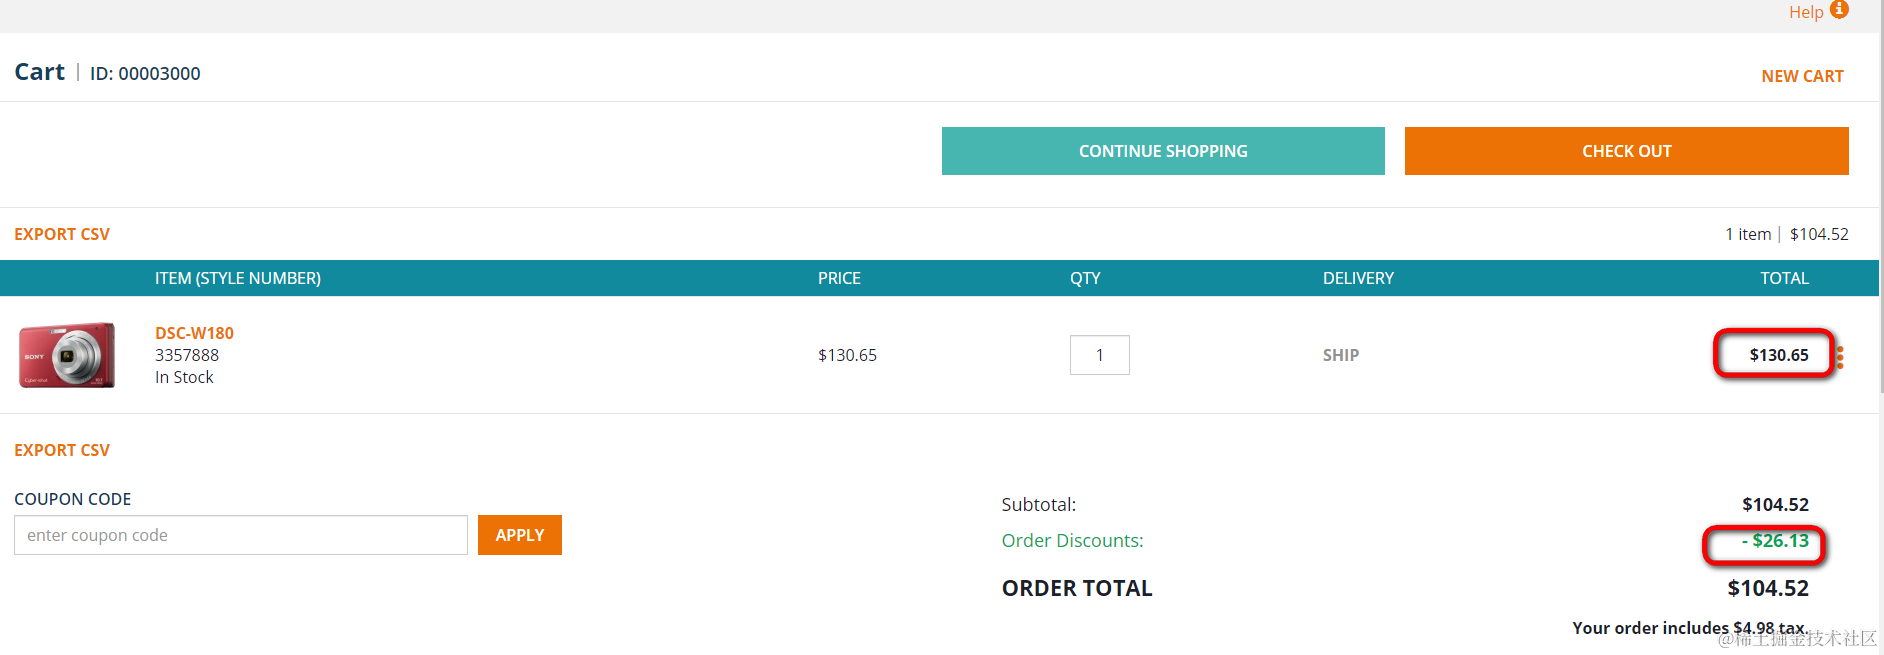The width and height of the screenshot is (1884, 655).
Task: Apply the coupon with APPLY button
Action: pyautogui.click(x=520, y=535)
